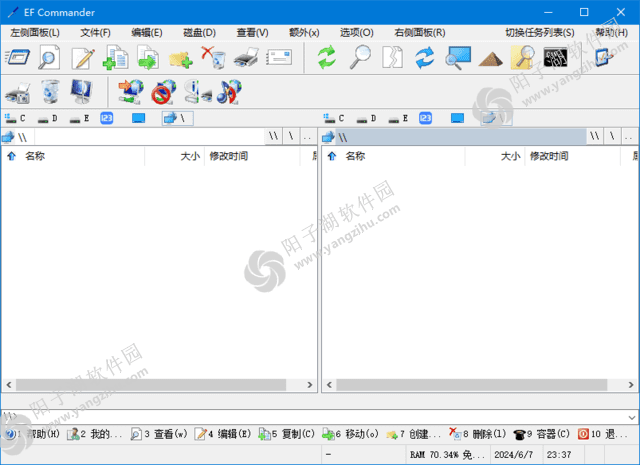The width and height of the screenshot is (640, 465).
Task: Click the move files icon with green arrow
Action: (148, 57)
